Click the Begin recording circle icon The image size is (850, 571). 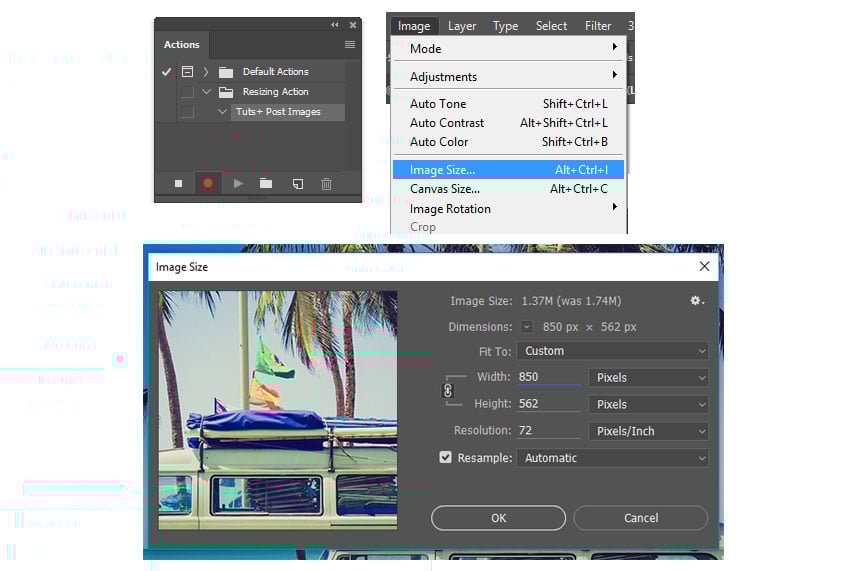[x=208, y=184]
